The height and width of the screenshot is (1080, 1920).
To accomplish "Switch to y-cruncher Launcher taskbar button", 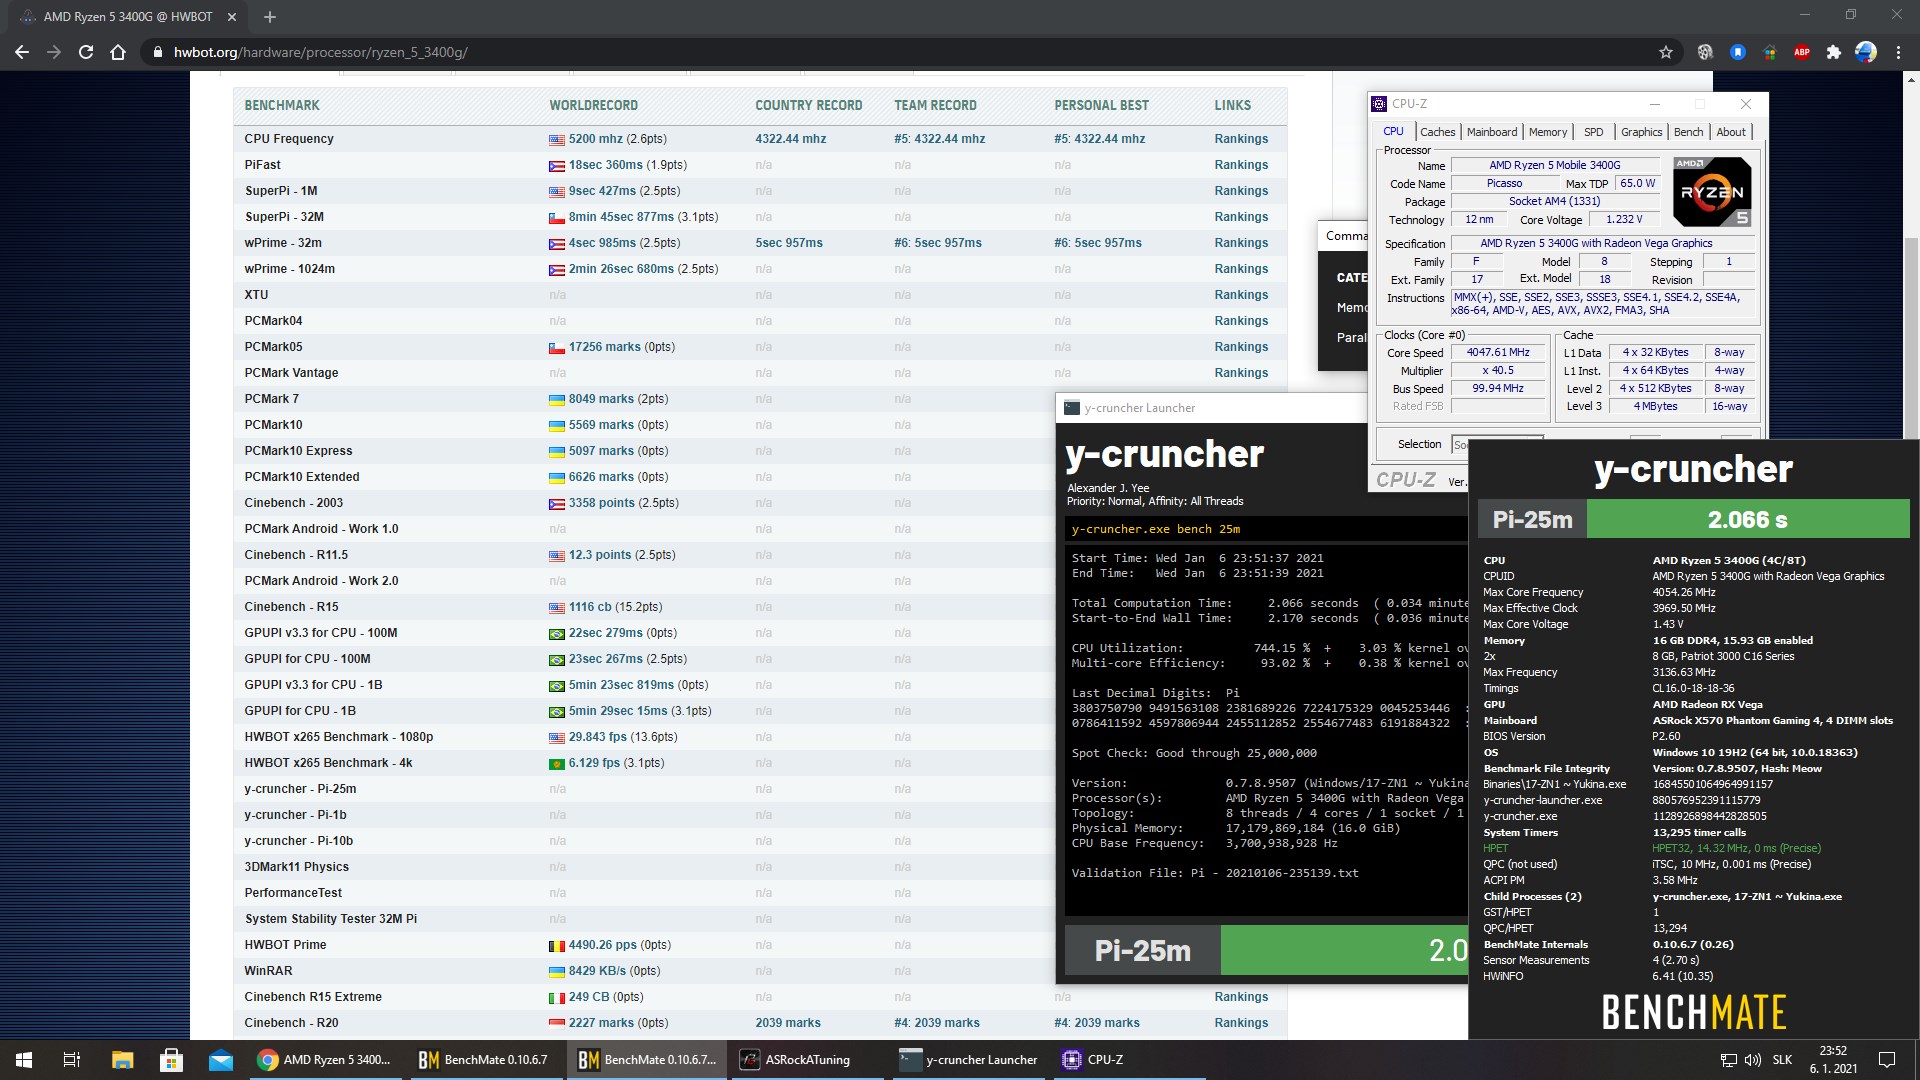I will click(969, 1060).
